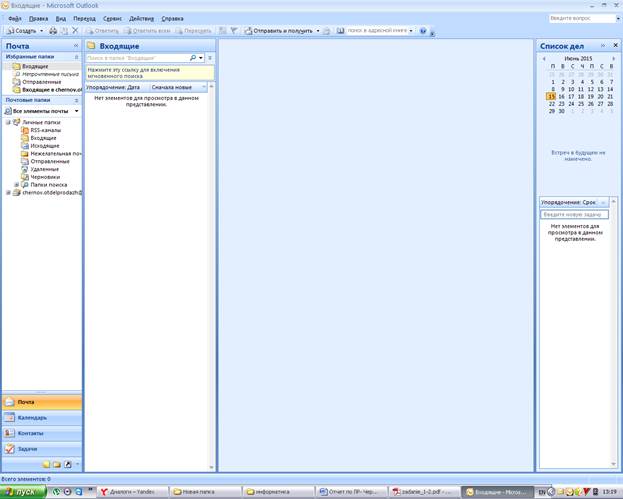
Task: Click the Notes icon in navigation bottom
Action: [x=46, y=464]
